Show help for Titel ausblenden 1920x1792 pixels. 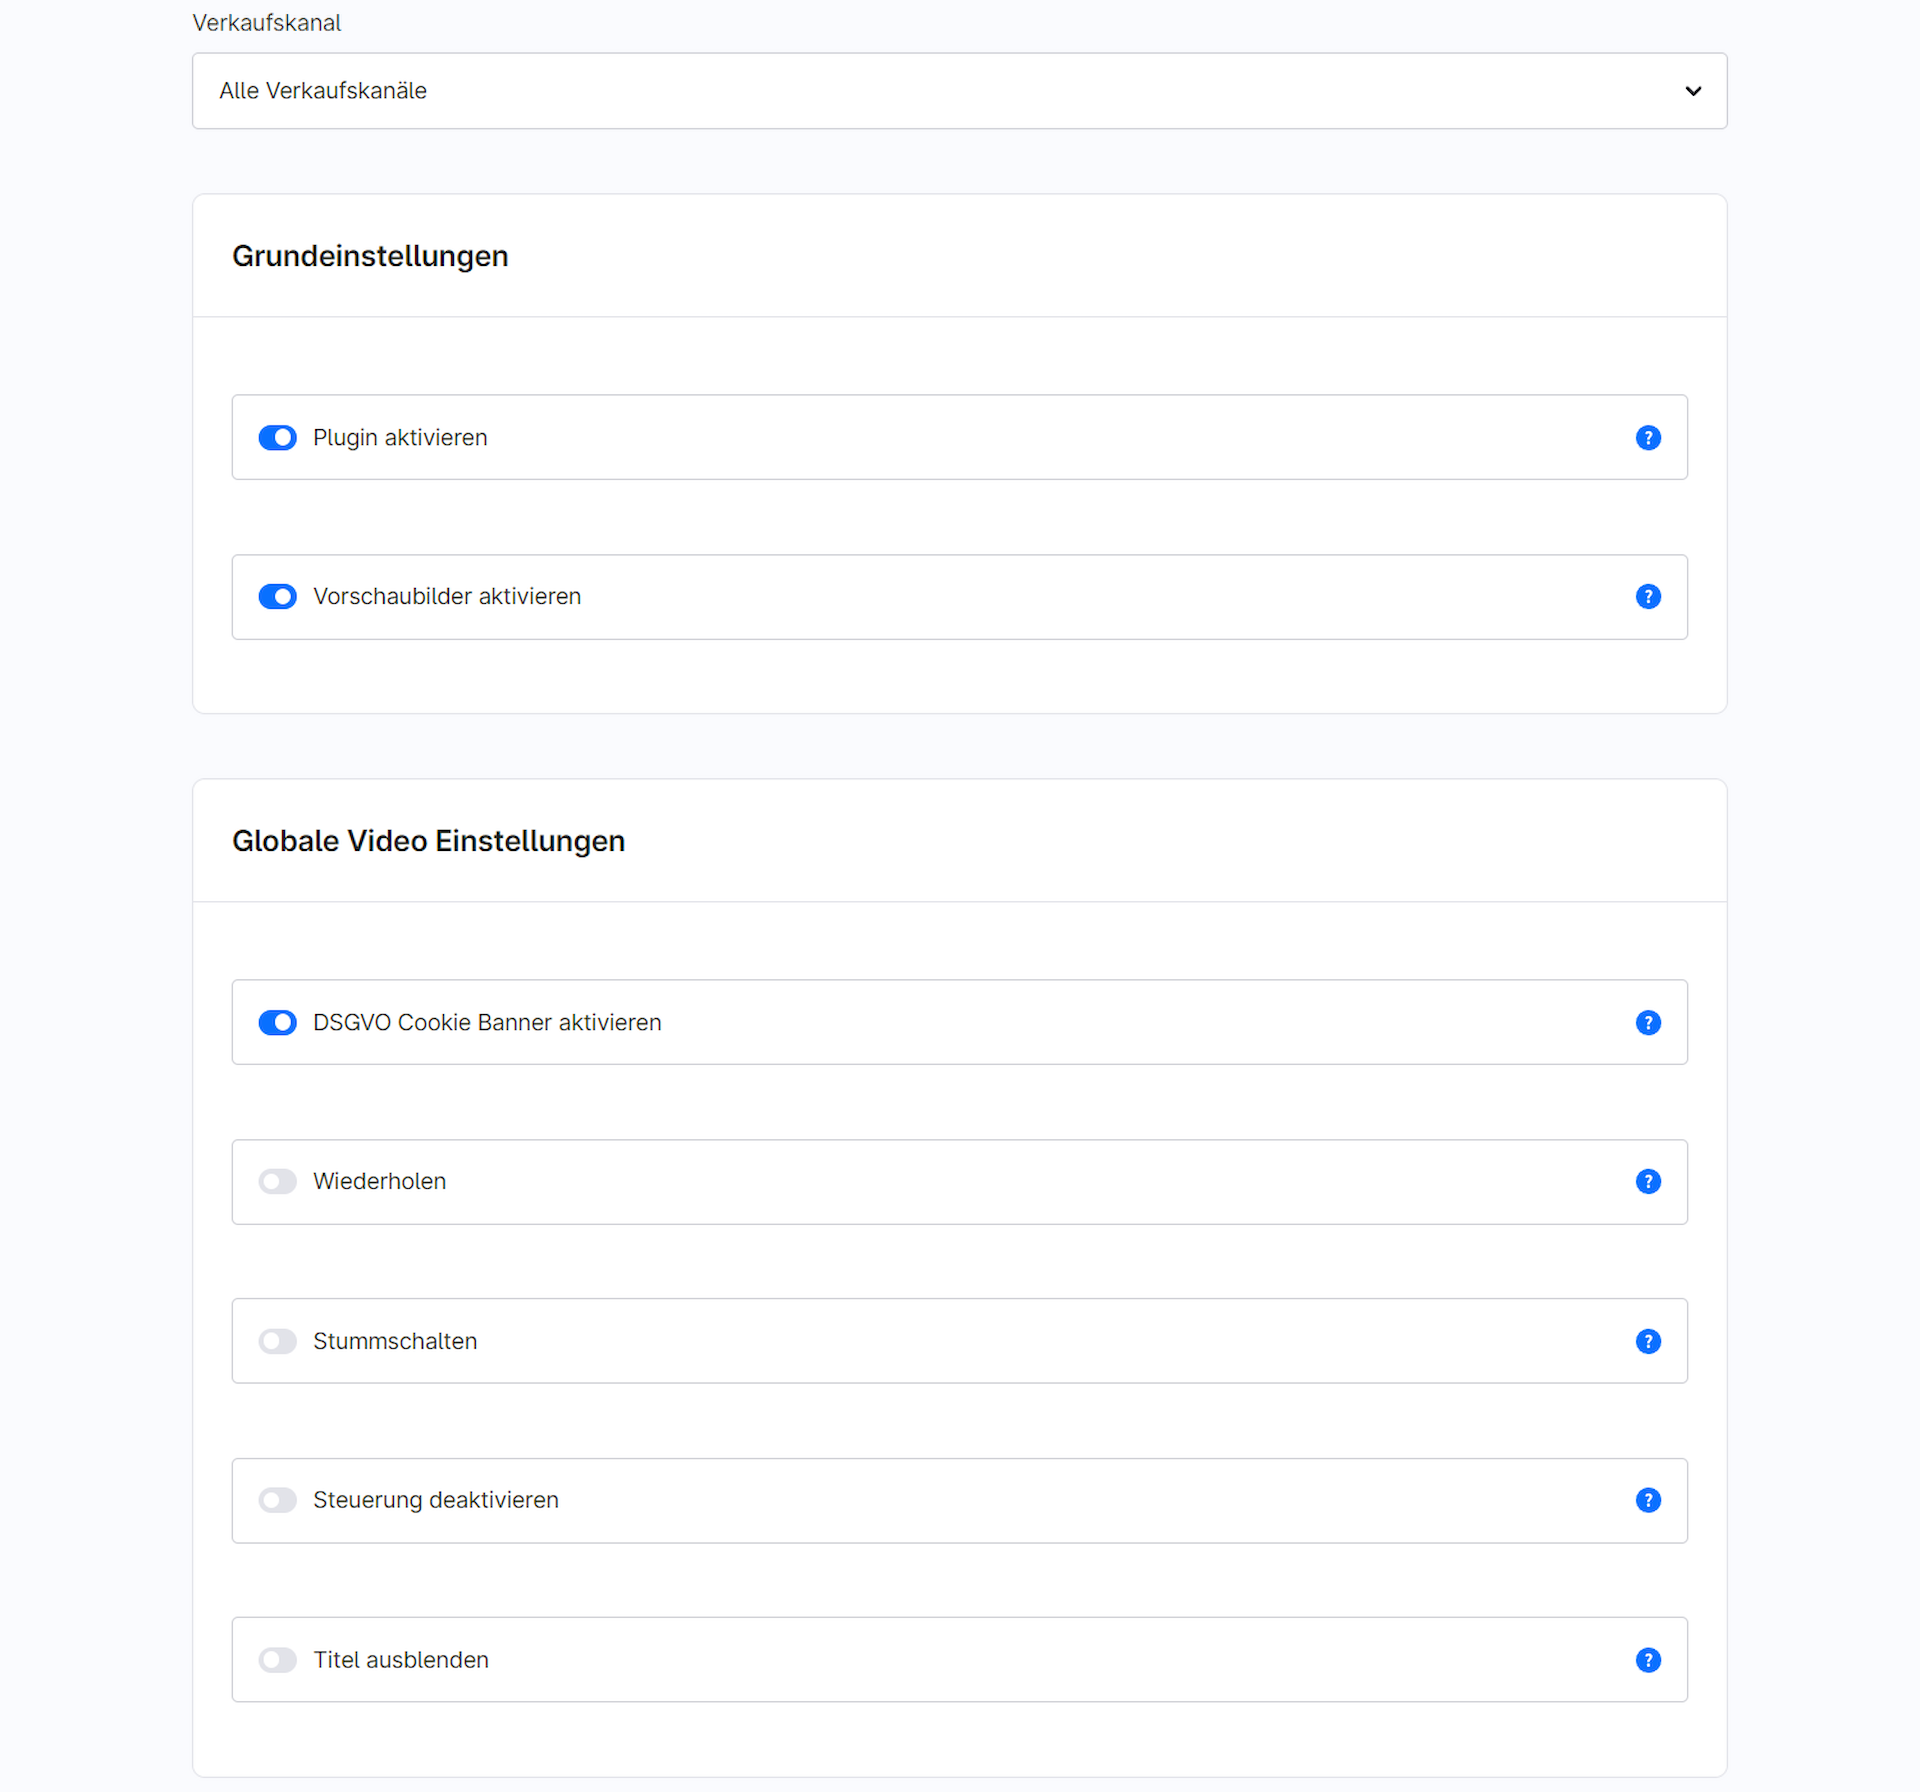(1648, 1661)
